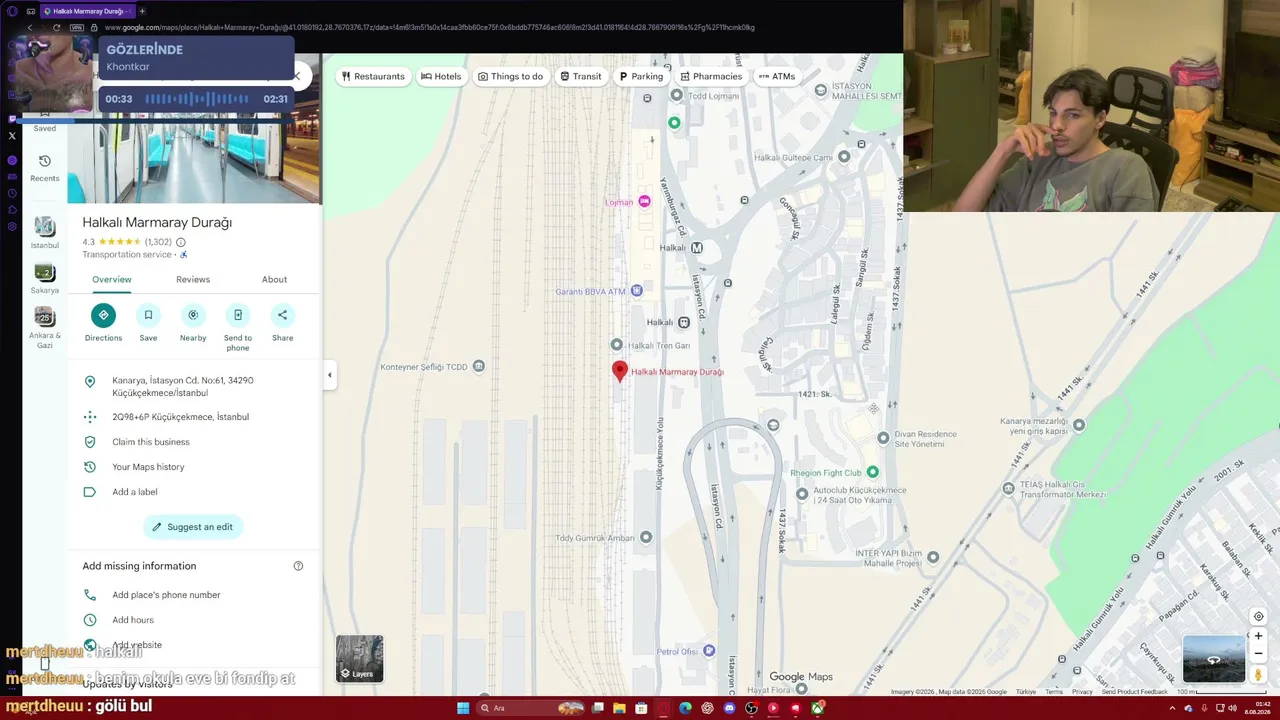Select the Konteyner Şefliği TCDD marker
Screen dimensions: 1280x720
[x=479, y=367]
